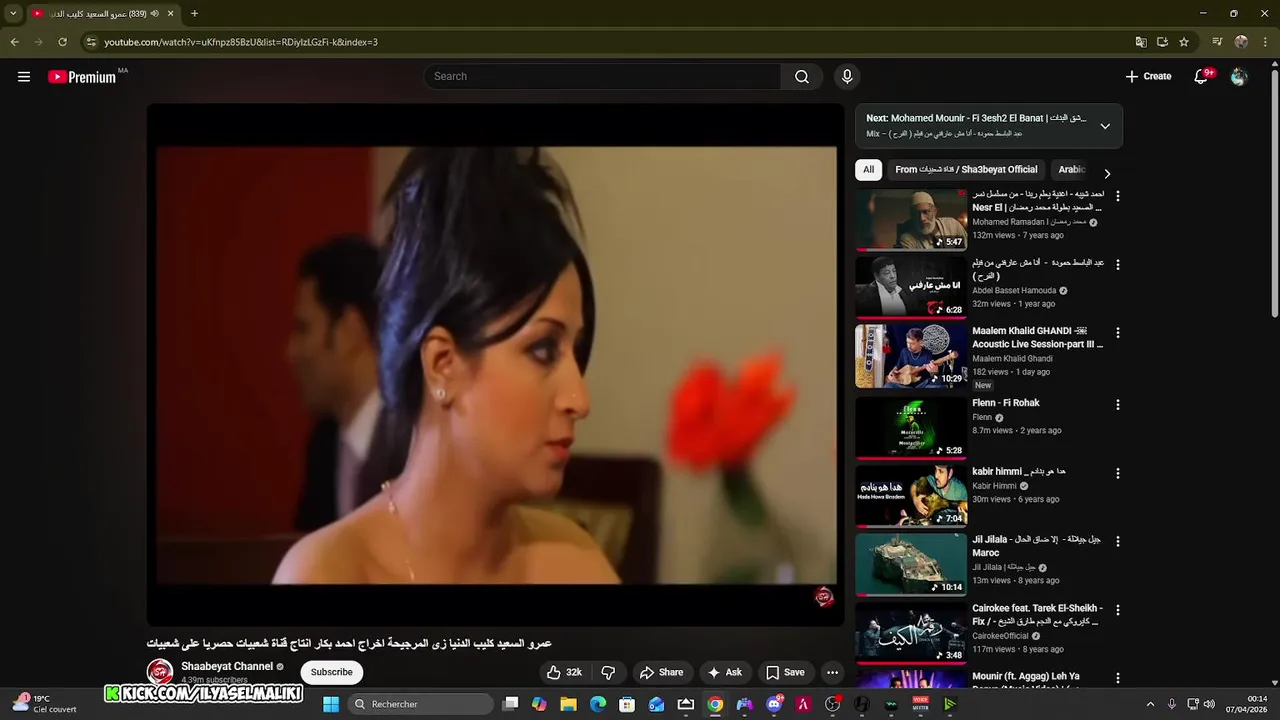Open the tab search dropdown arrow

tap(13, 13)
